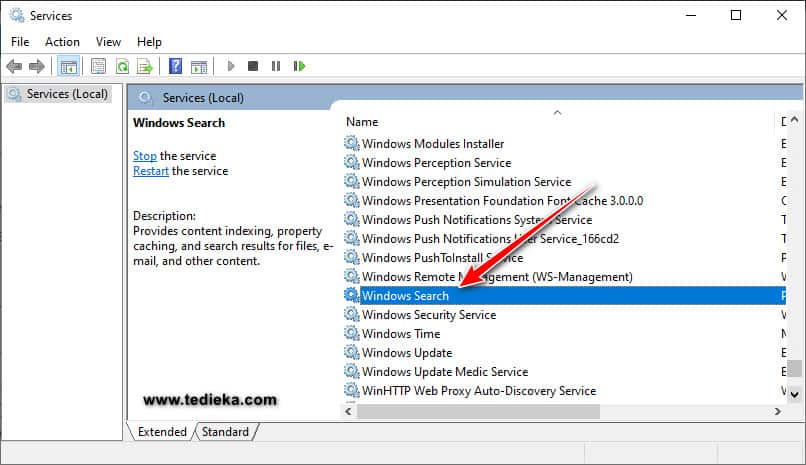This screenshot has height=465, width=806.
Task: Click the Export List toolbar icon
Action: point(145,66)
